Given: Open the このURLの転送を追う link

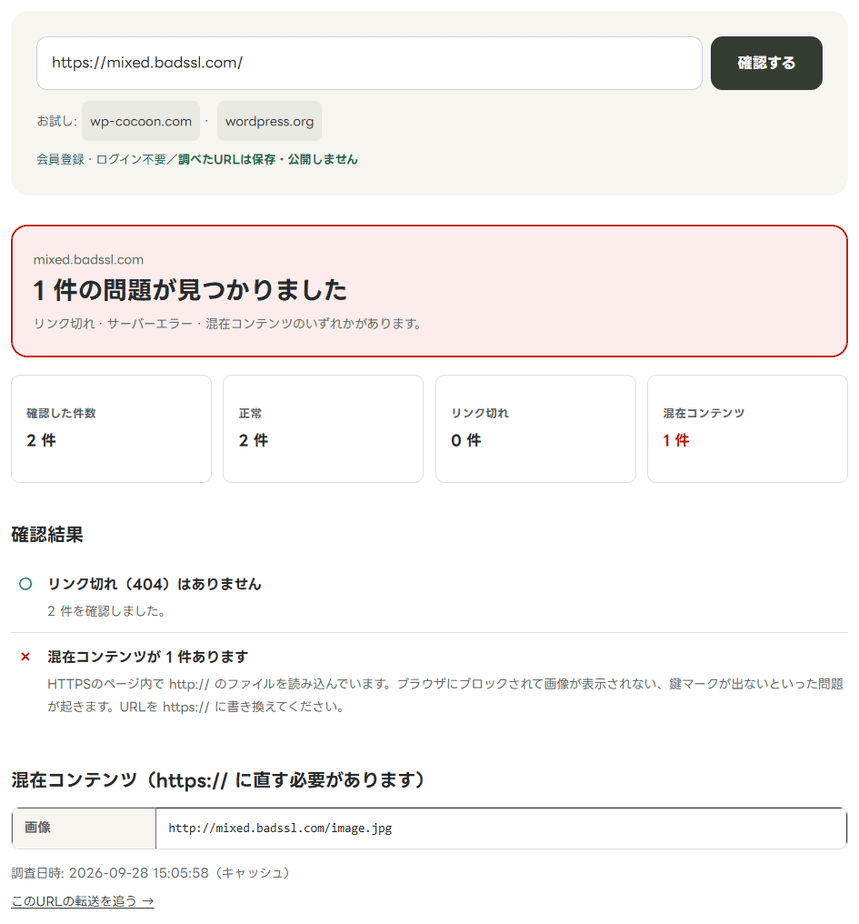Looking at the screenshot, I should point(82,901).
